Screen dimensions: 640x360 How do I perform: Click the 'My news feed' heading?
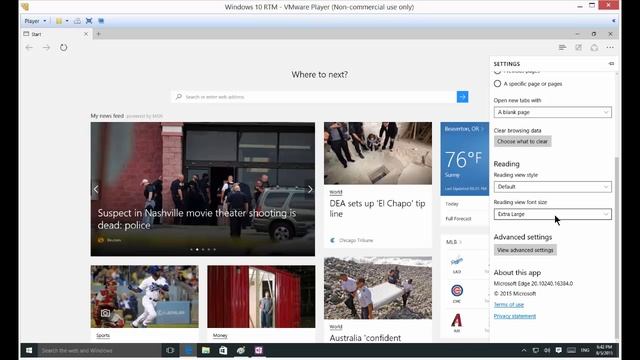point(107,116)
